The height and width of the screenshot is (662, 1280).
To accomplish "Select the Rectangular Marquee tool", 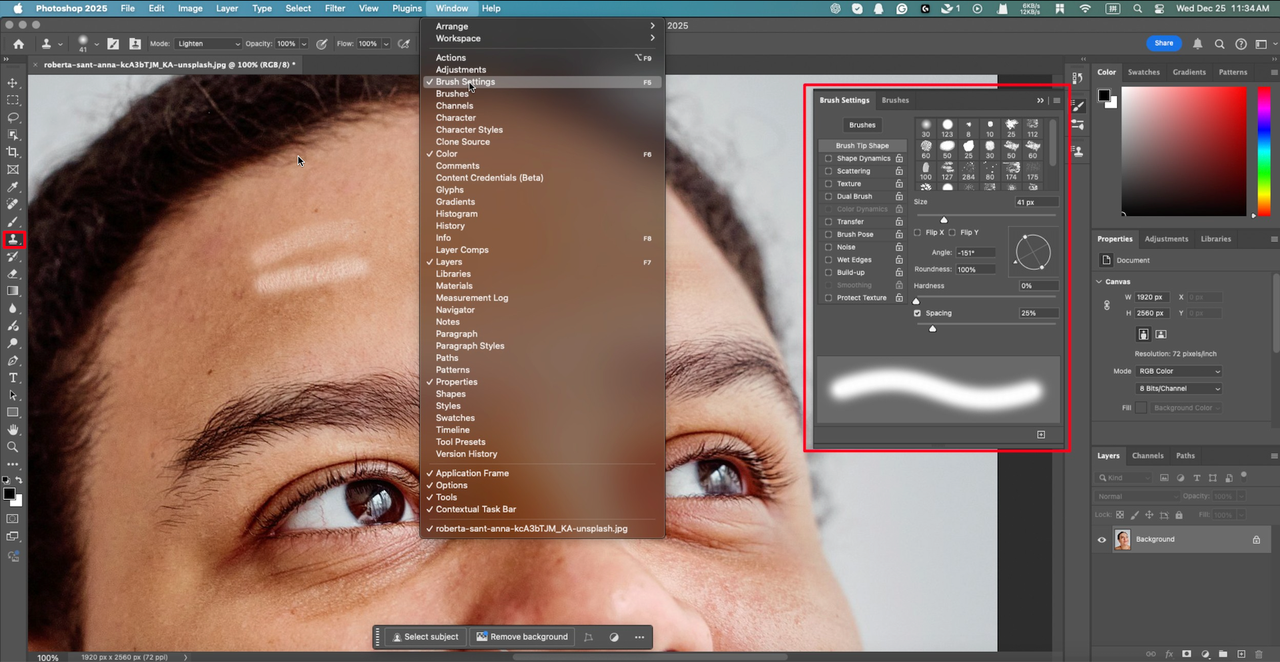I will coord(13,100).
